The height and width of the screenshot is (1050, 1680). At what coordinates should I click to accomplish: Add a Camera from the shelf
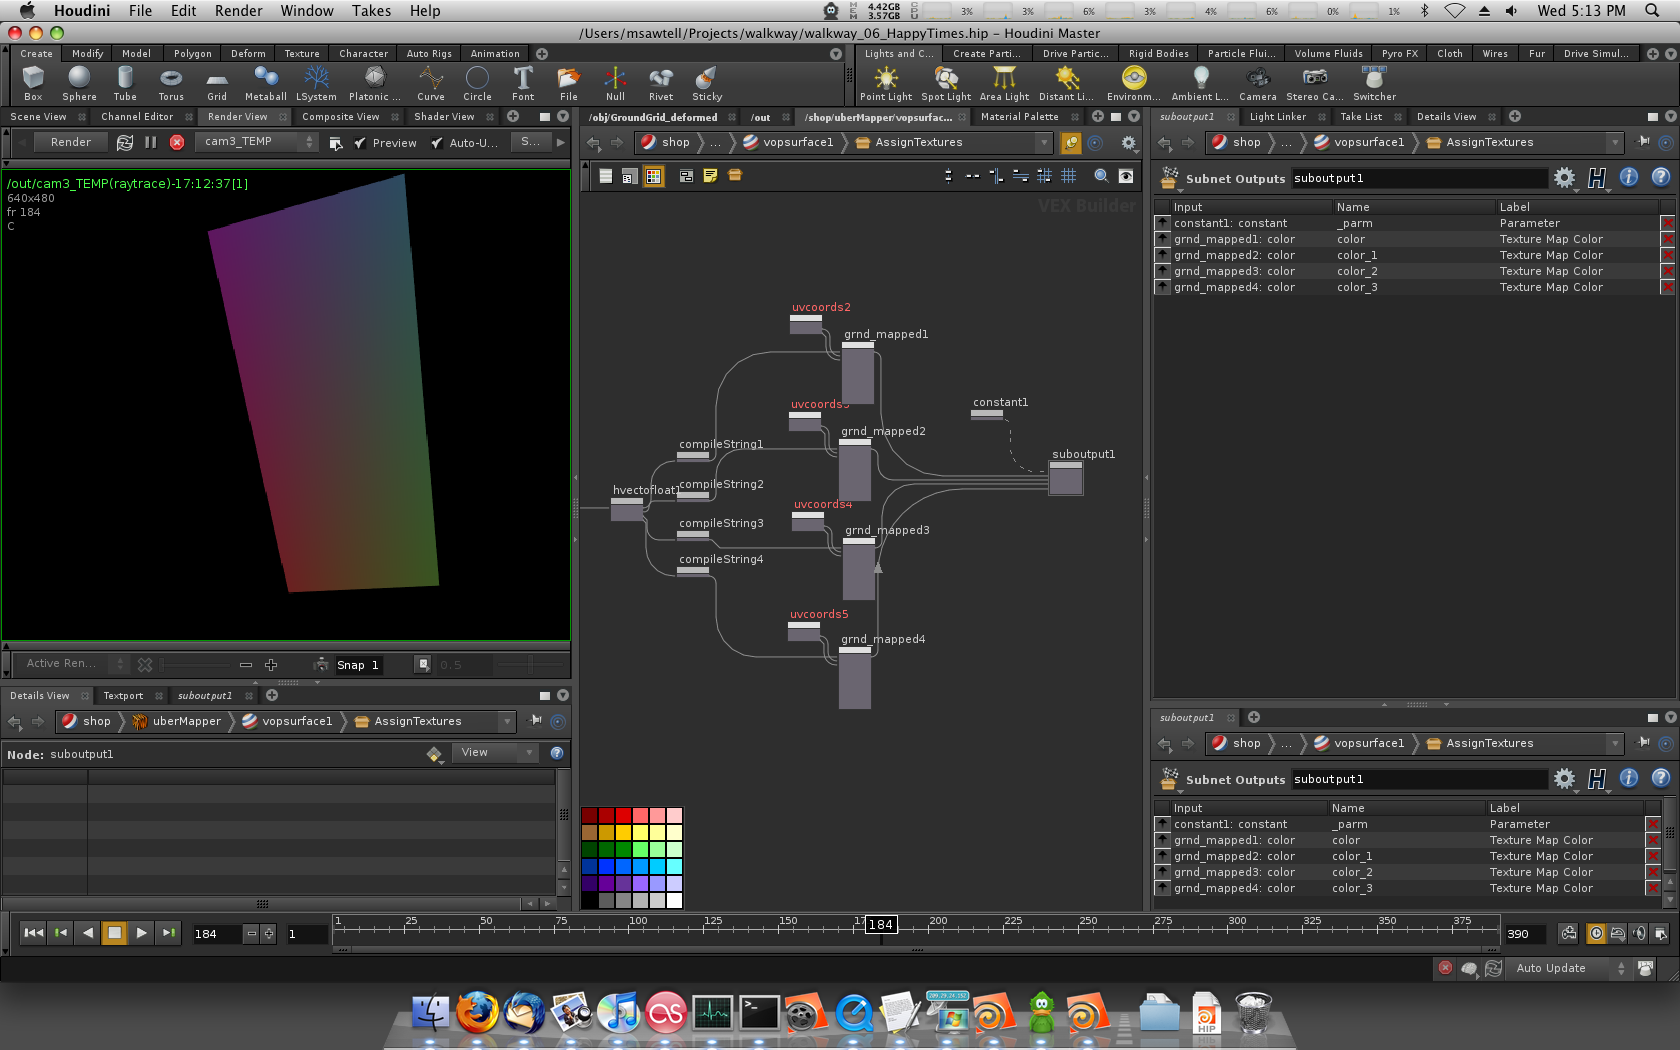(1258, 83)
